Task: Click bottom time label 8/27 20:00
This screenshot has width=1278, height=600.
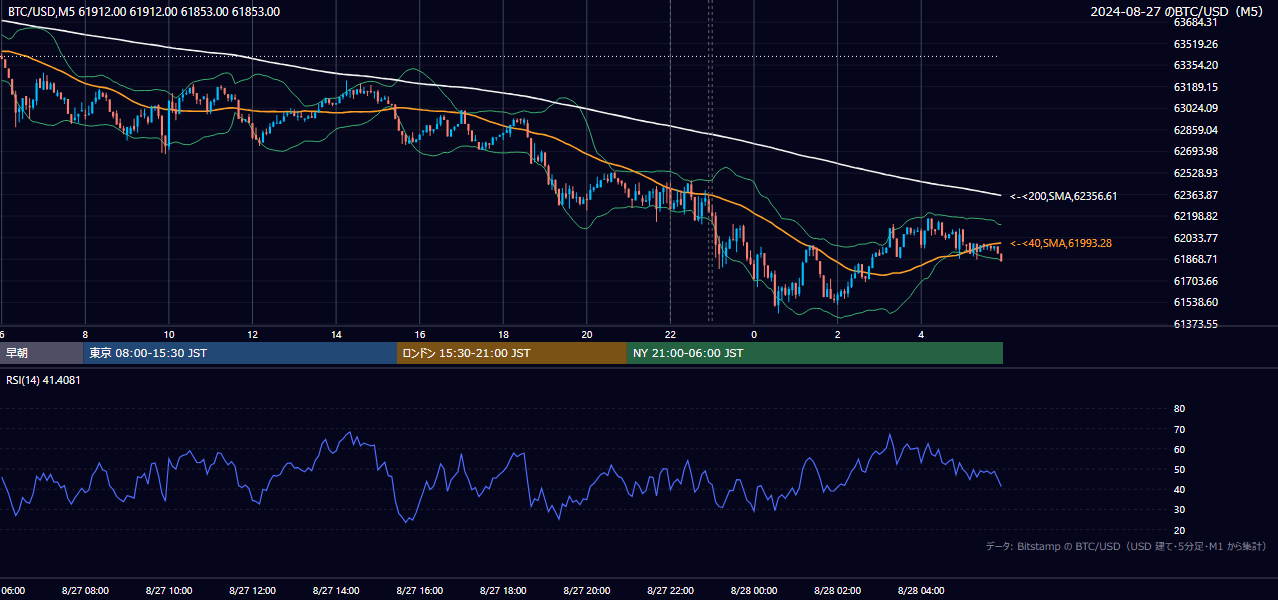Action: (x=587, y=590)
